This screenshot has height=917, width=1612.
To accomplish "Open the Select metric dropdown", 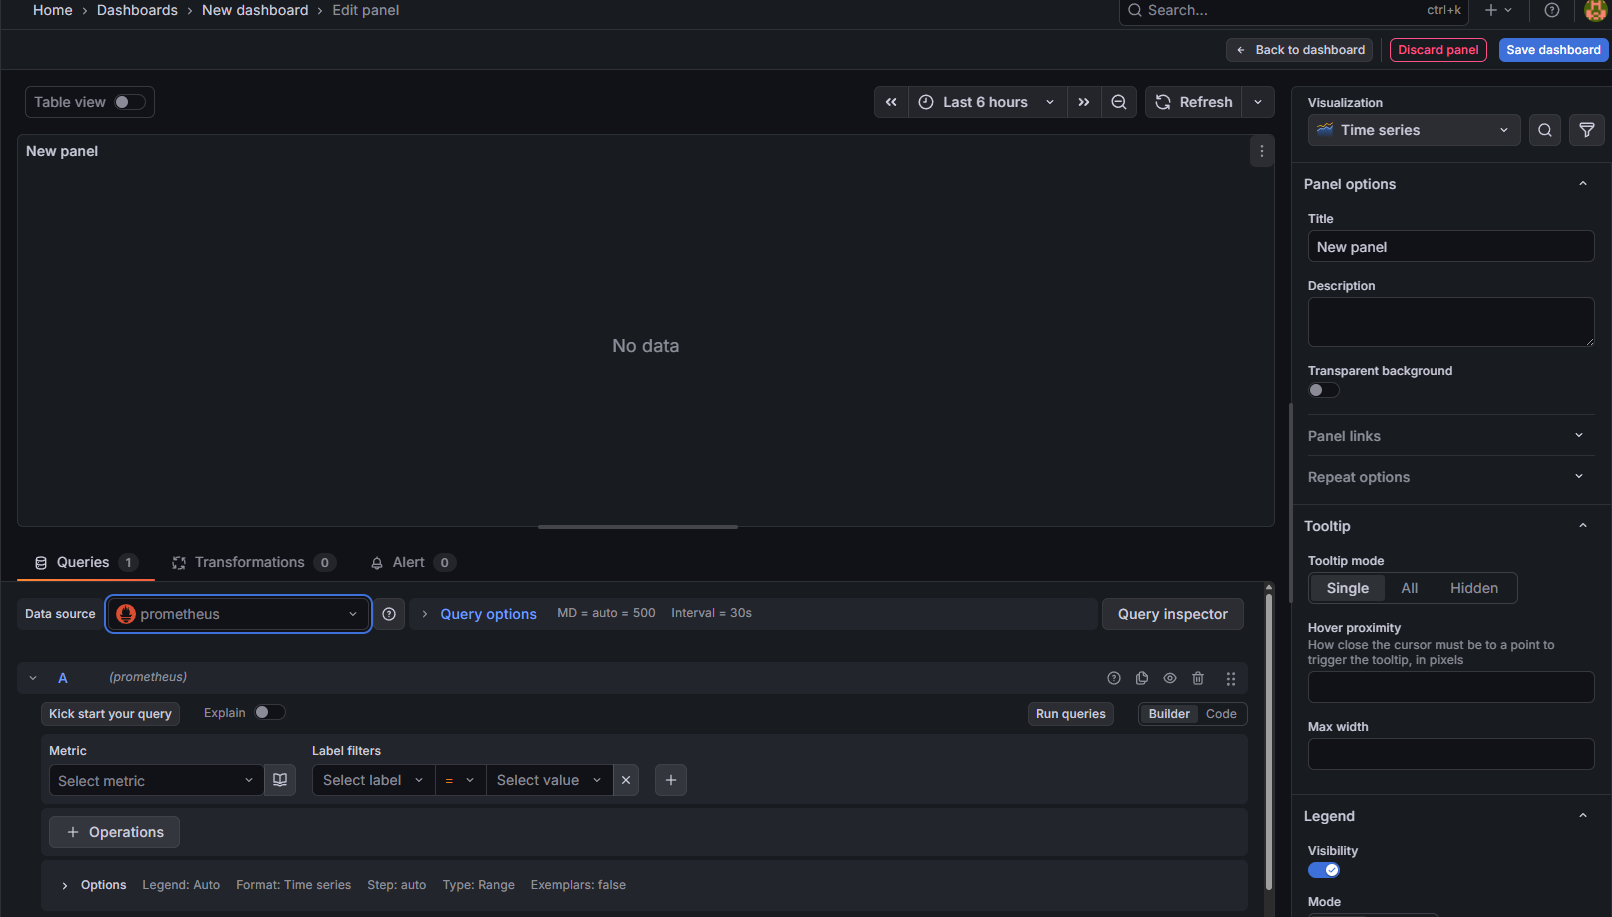I will tap(156, 780).
